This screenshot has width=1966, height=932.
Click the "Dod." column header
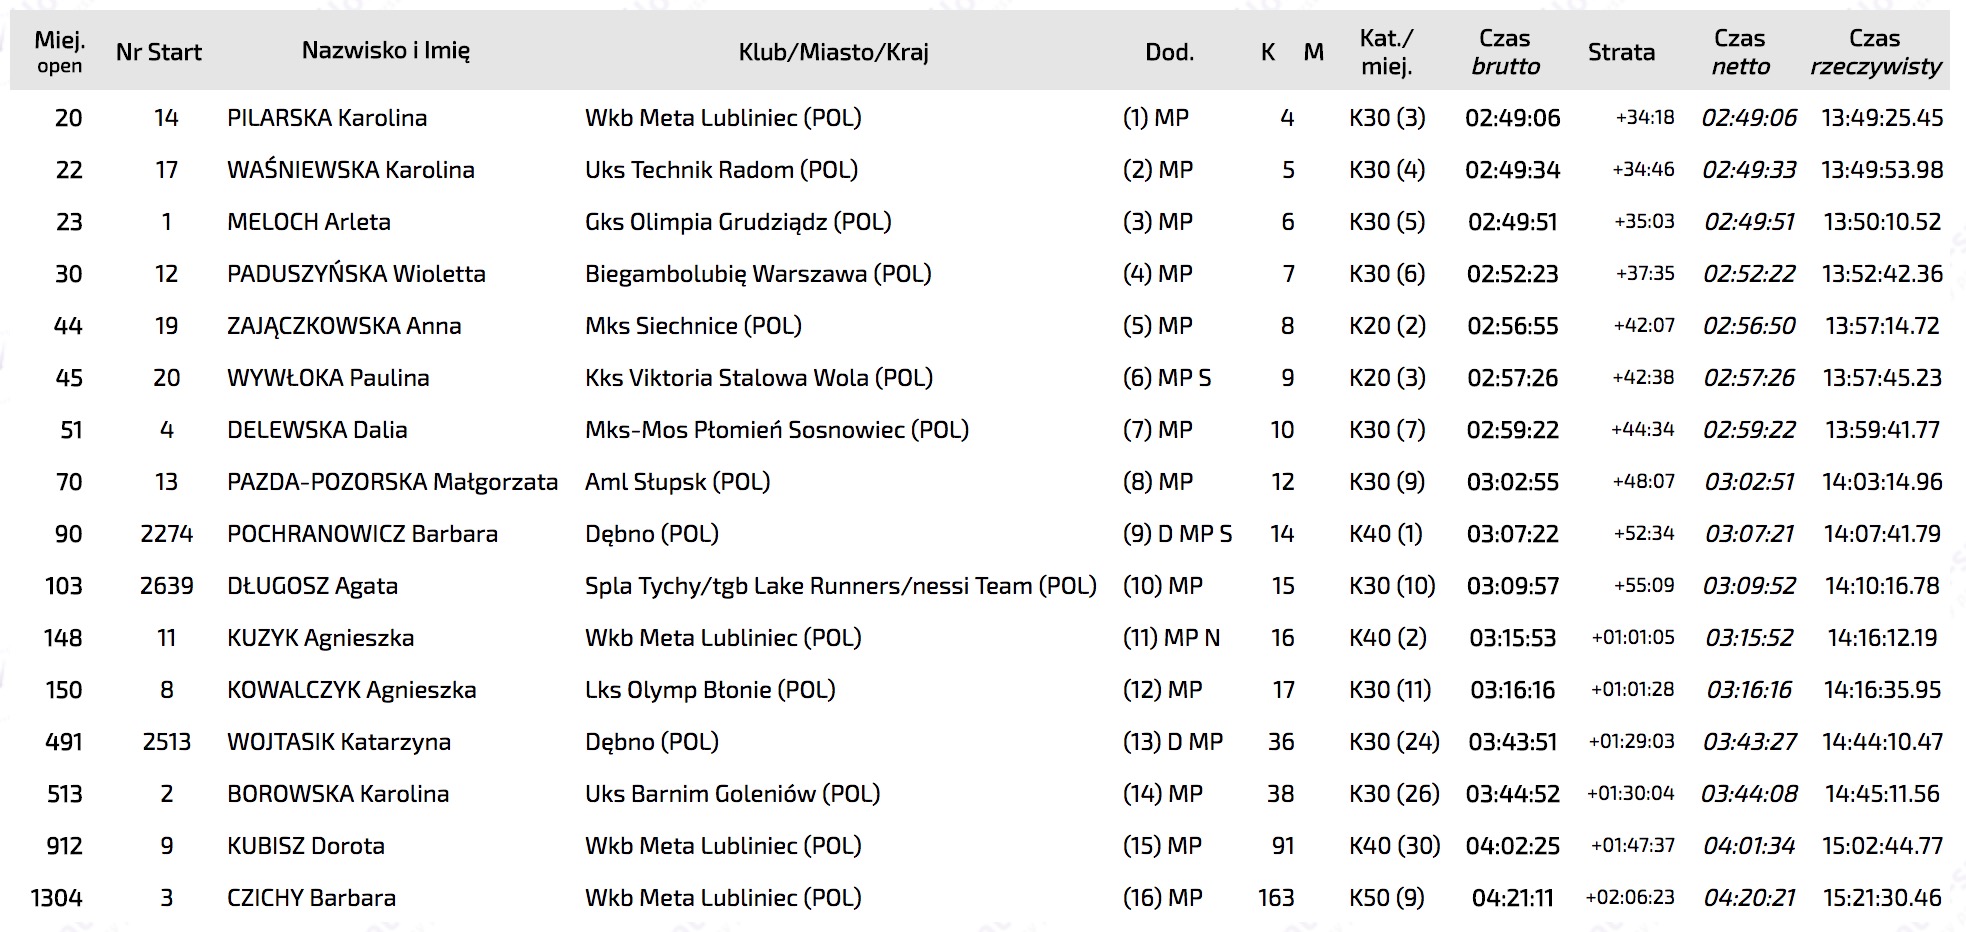1169,52
